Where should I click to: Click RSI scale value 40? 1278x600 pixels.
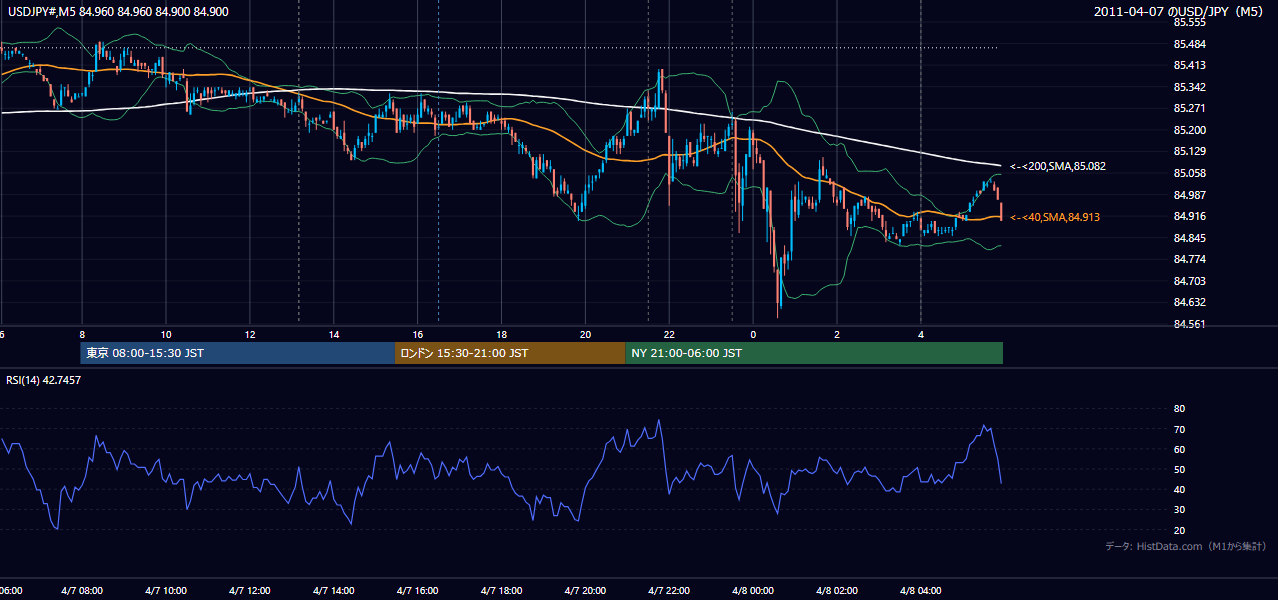[x=1179, y=489]
